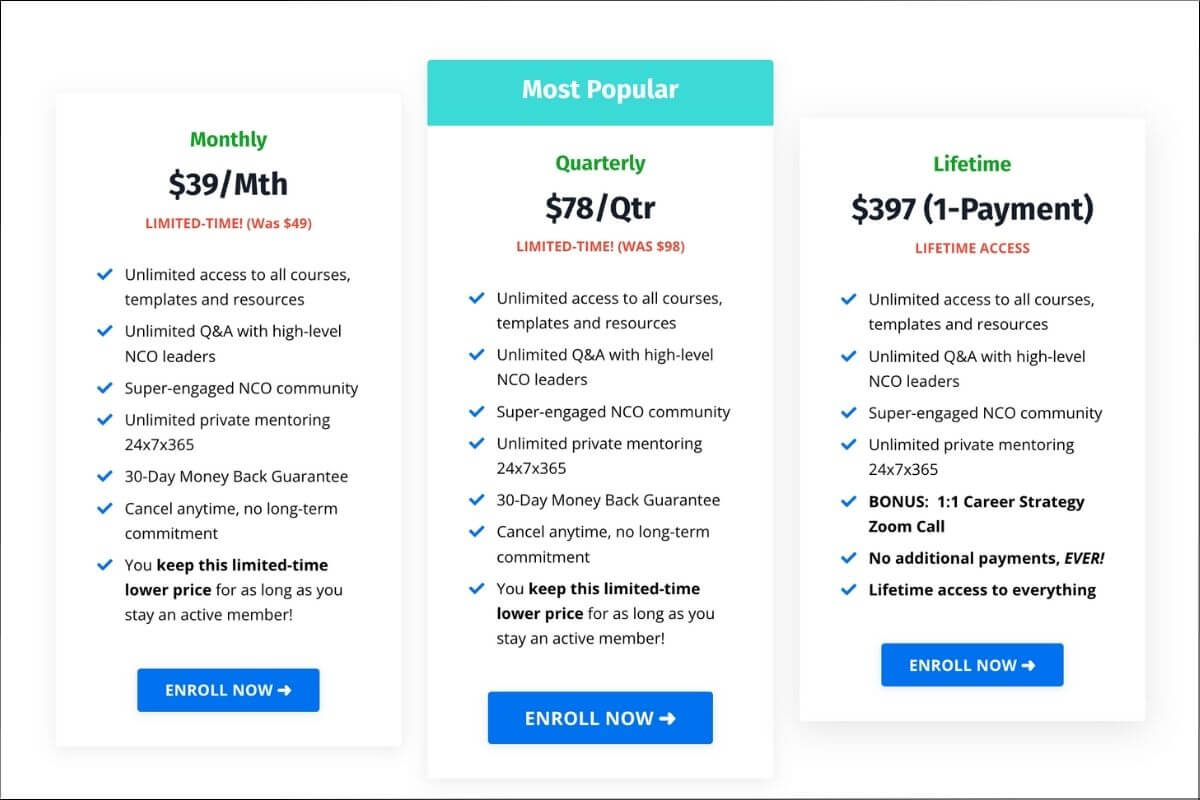The width and height of the screenshot is (1200, 800).
Task: Select the Lifetime plan heading
Action: pos(972,164)
